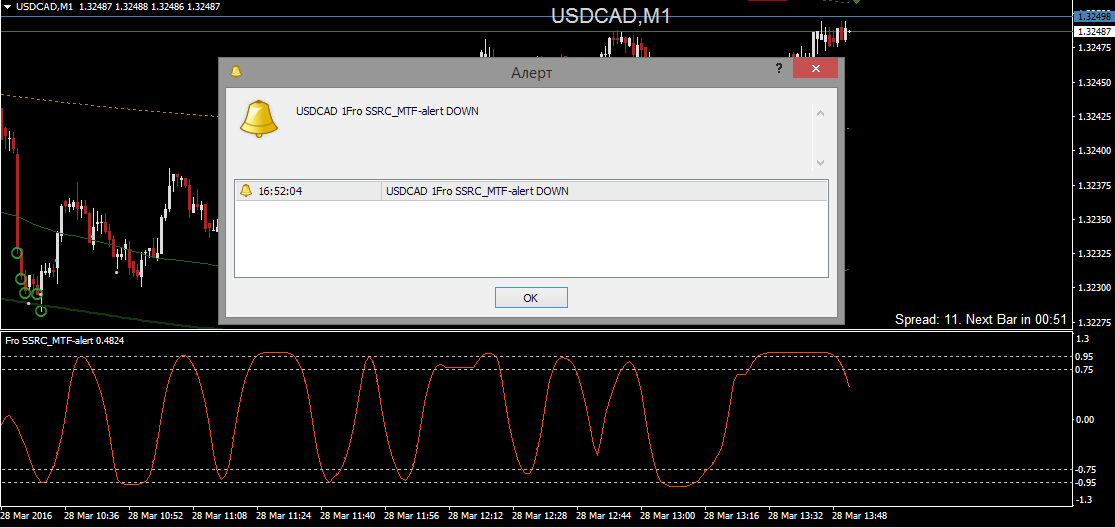Click the alert message text at the top of the dialog
Image resolution: width=1115 pixels, height=528 pixels.
coord(387,111)
